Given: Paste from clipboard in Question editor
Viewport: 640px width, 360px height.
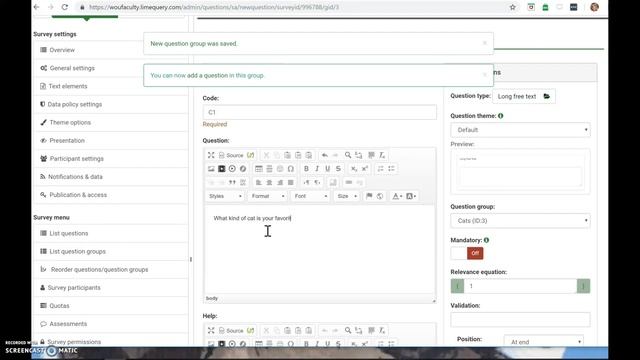Looking at the screenshot, I should [287, 155].
